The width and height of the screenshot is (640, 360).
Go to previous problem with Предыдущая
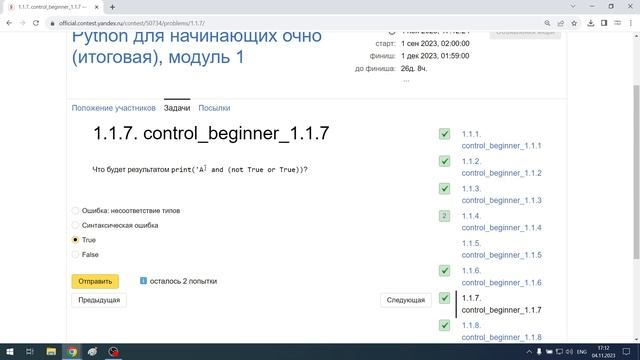tap(99, 300)
